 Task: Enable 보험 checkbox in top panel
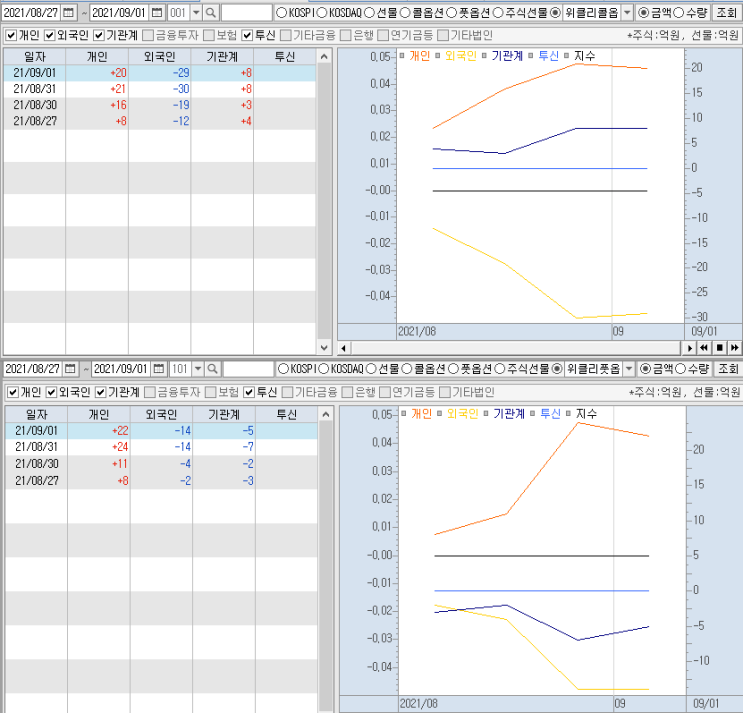[208, 35]
